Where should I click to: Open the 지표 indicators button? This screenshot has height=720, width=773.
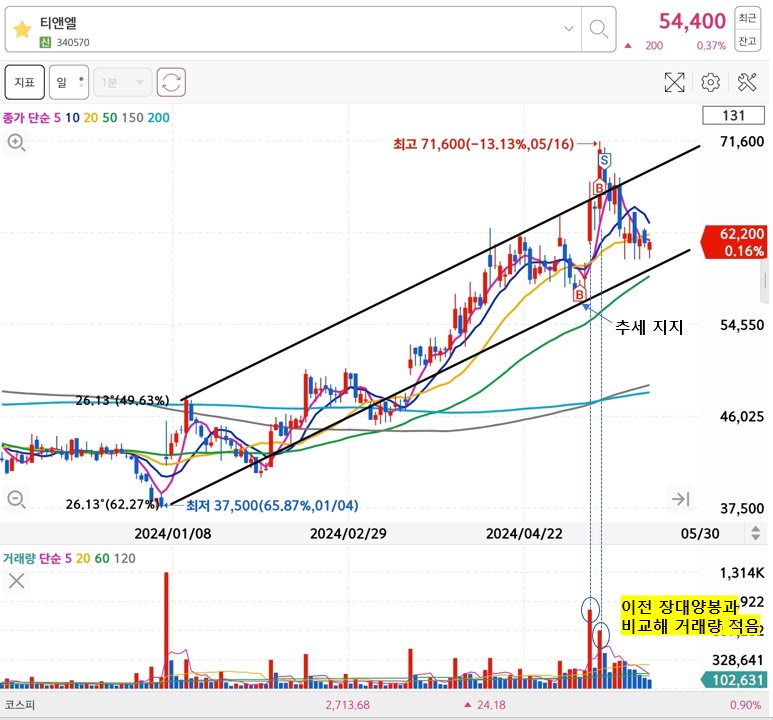coord(25,82)
